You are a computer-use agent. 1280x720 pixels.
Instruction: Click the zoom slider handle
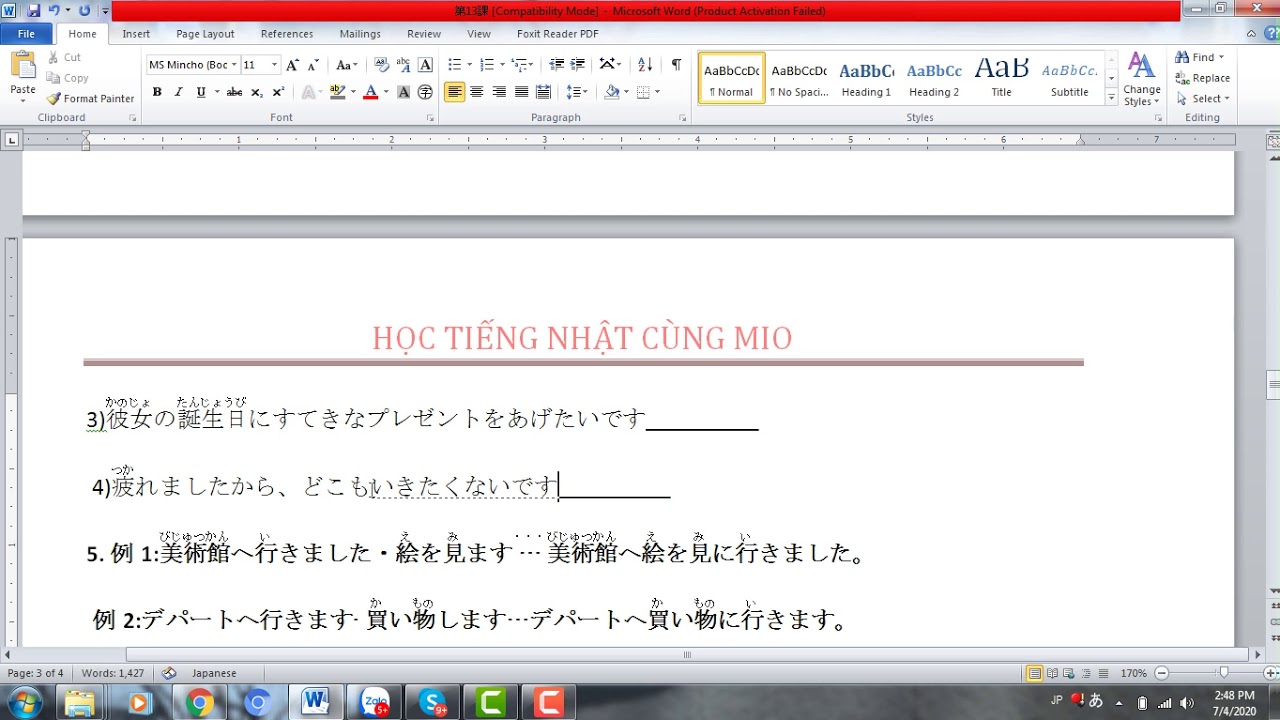click(x=1223, y=673)
